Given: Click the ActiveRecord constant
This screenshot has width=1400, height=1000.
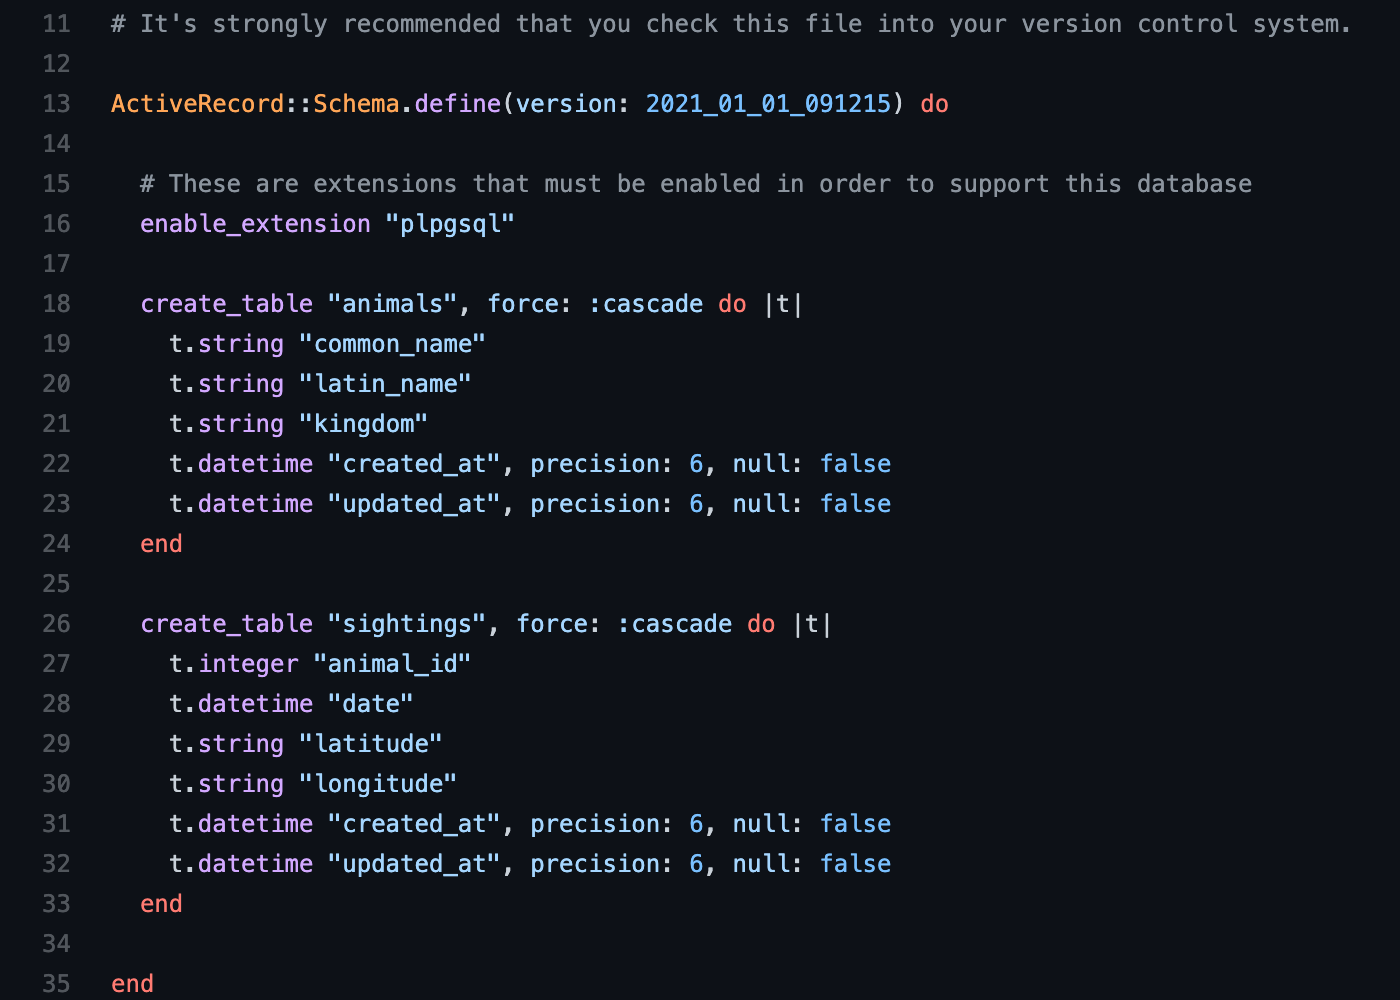Looking at the screenshot, I should coord(197,104).
